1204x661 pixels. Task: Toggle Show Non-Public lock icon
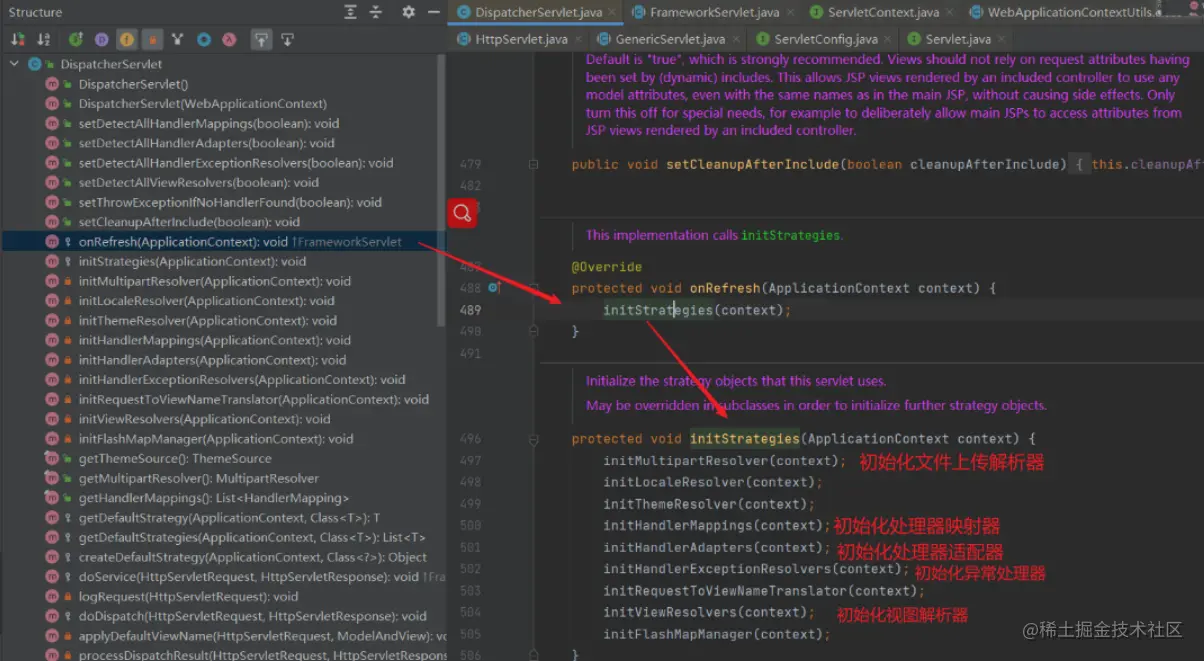tap(153, 40)
